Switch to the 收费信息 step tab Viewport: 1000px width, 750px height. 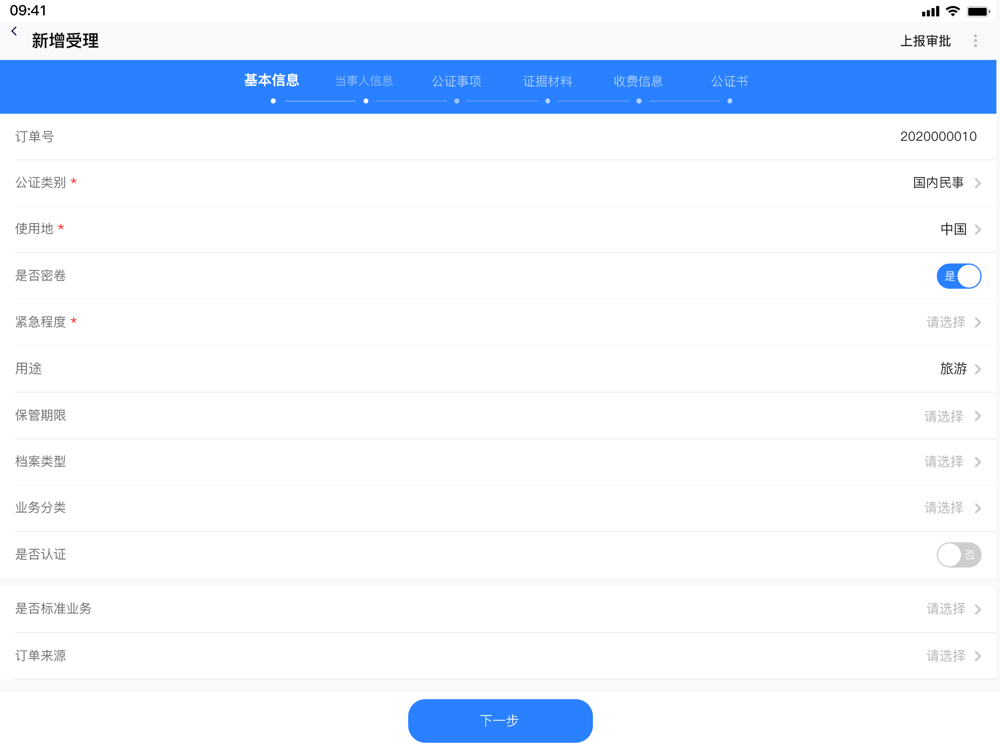(638, 81)
